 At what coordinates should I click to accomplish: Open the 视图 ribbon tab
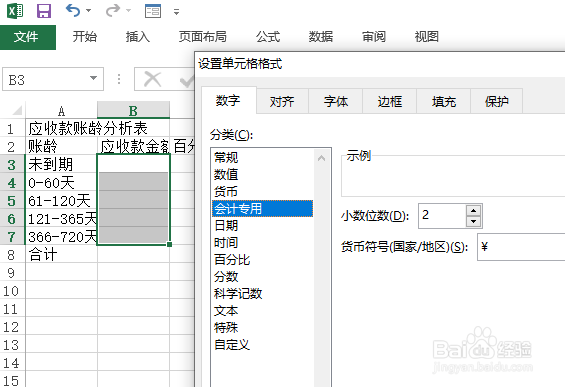pos(426,37)
